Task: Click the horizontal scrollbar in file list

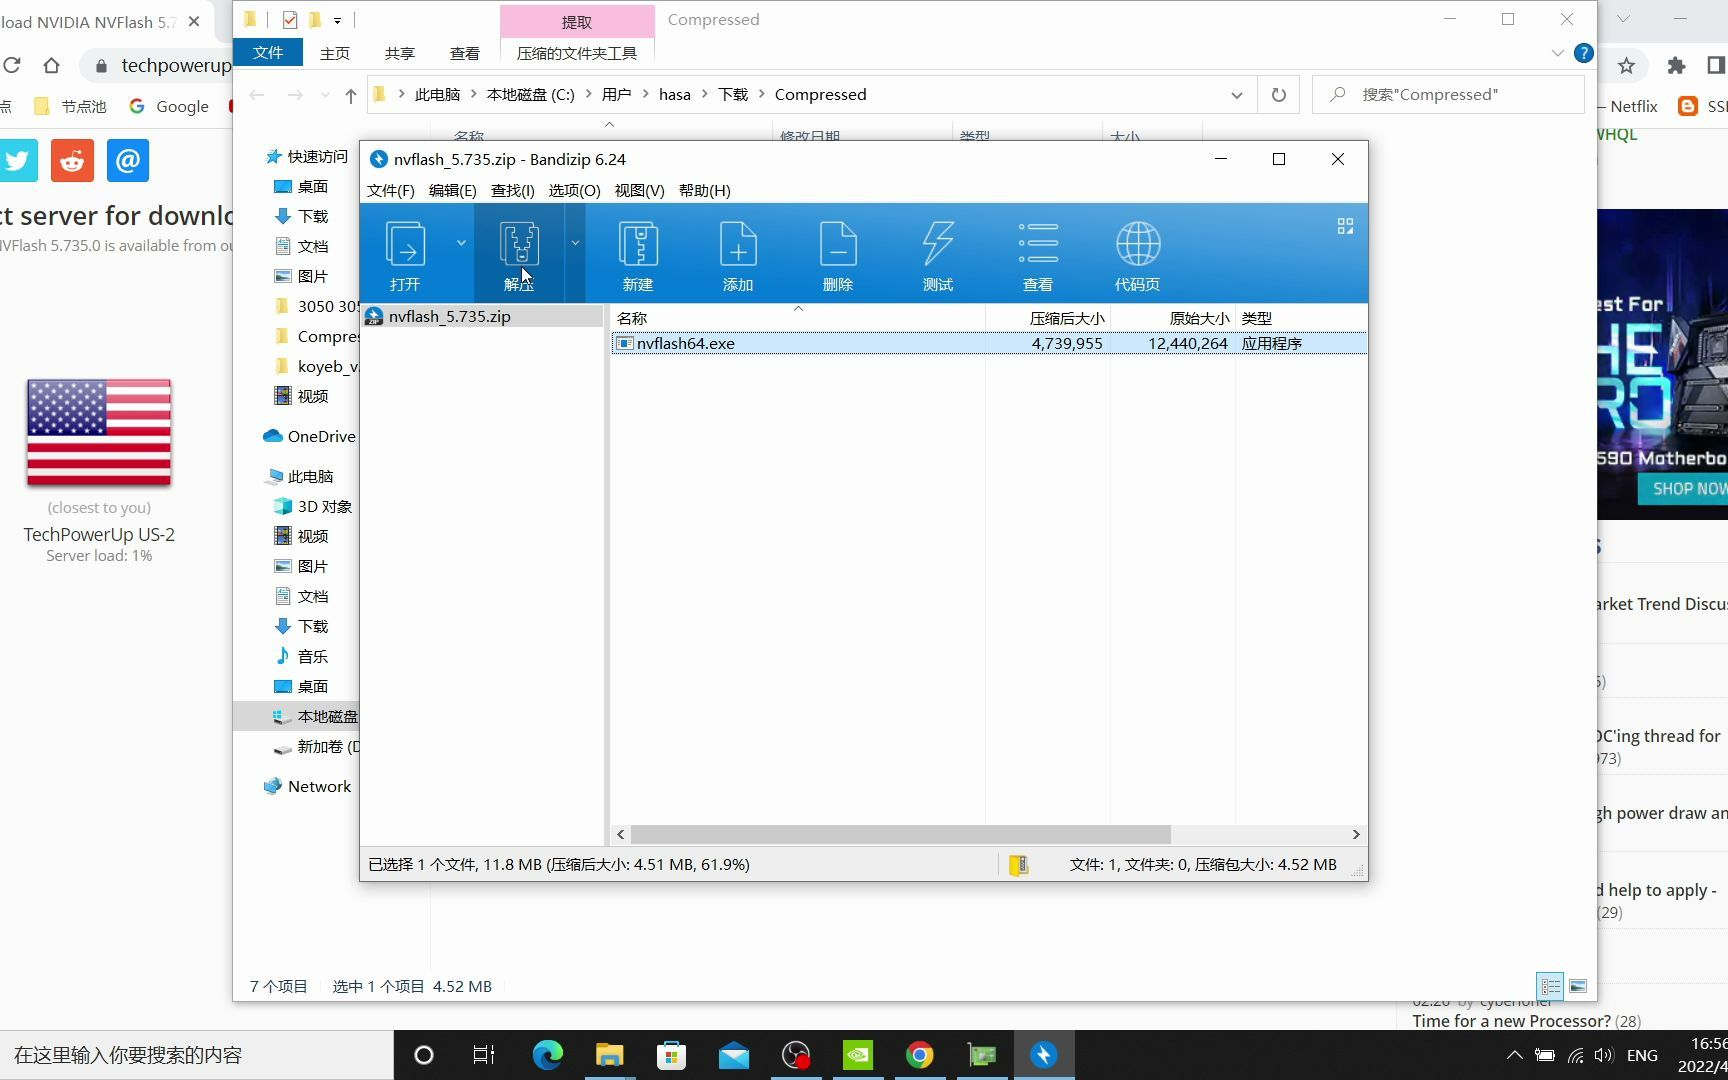Action: pyautogui.click(x=900, y=834)
